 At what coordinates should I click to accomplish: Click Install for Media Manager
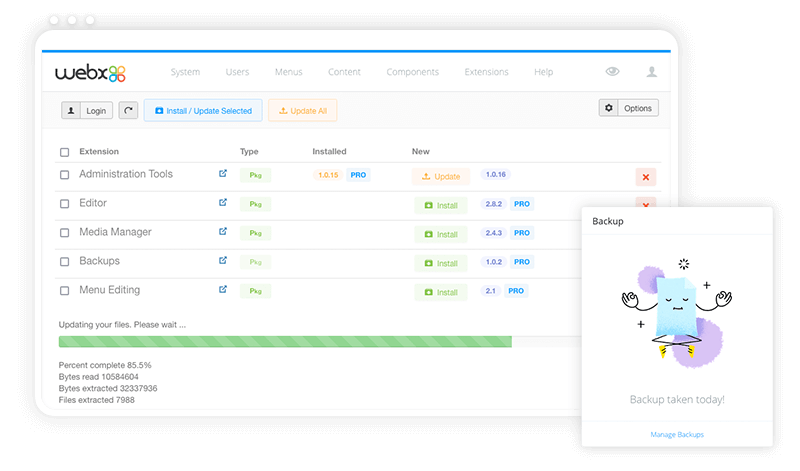coord(441,234)
